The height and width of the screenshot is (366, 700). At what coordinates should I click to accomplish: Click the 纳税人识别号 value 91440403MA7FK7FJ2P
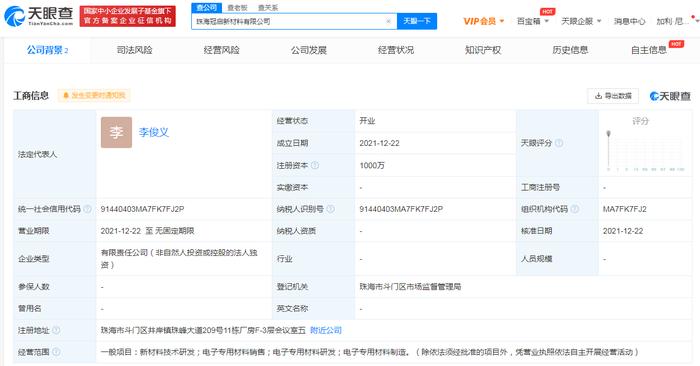click(x=401, y=209)
